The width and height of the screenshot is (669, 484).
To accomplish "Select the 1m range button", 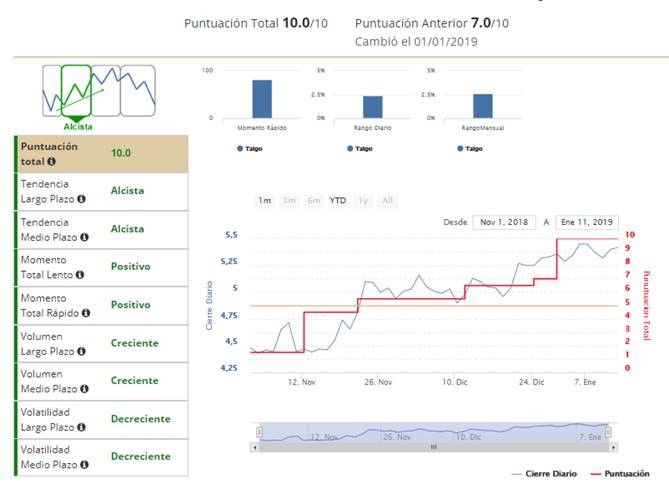I will pyautogui.click(x=265, y=200).
